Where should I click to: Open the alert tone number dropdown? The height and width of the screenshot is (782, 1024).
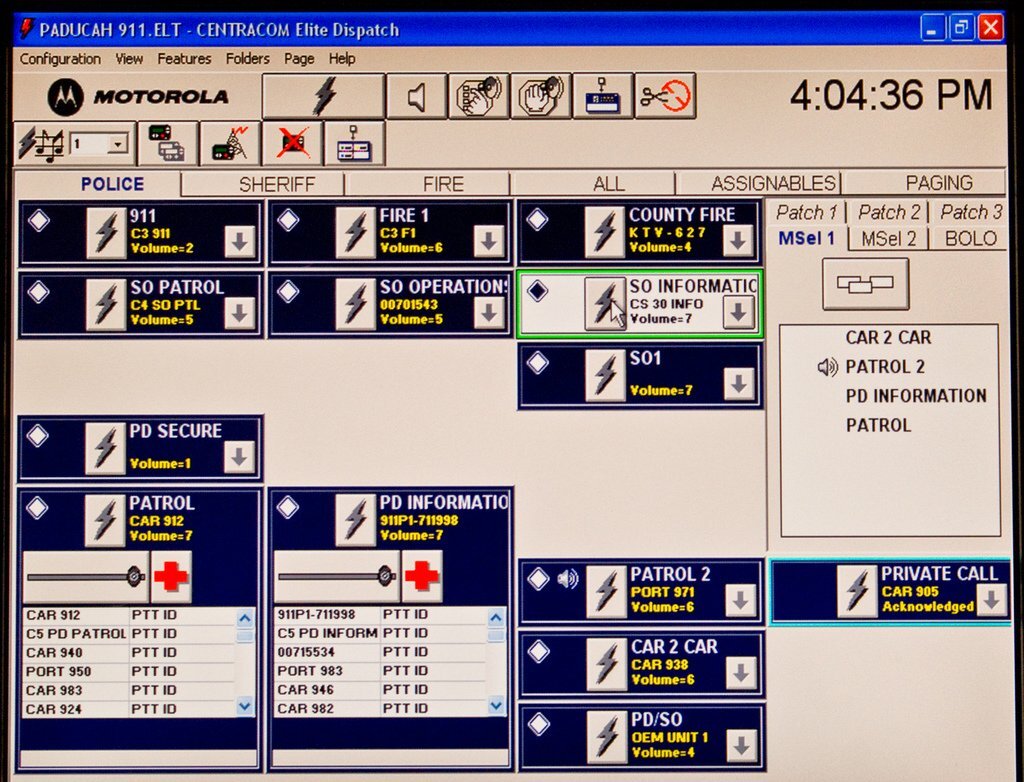(x=118, y=145)
